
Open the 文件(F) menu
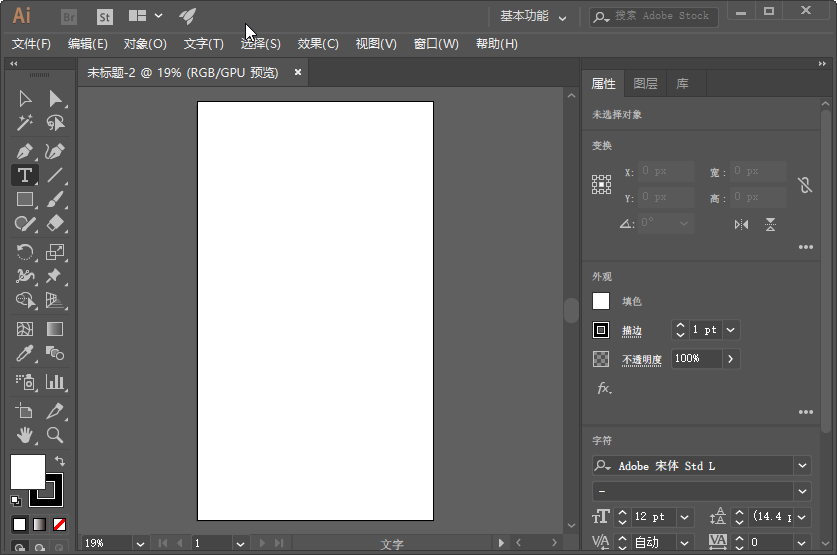click(x=31, y=44)
